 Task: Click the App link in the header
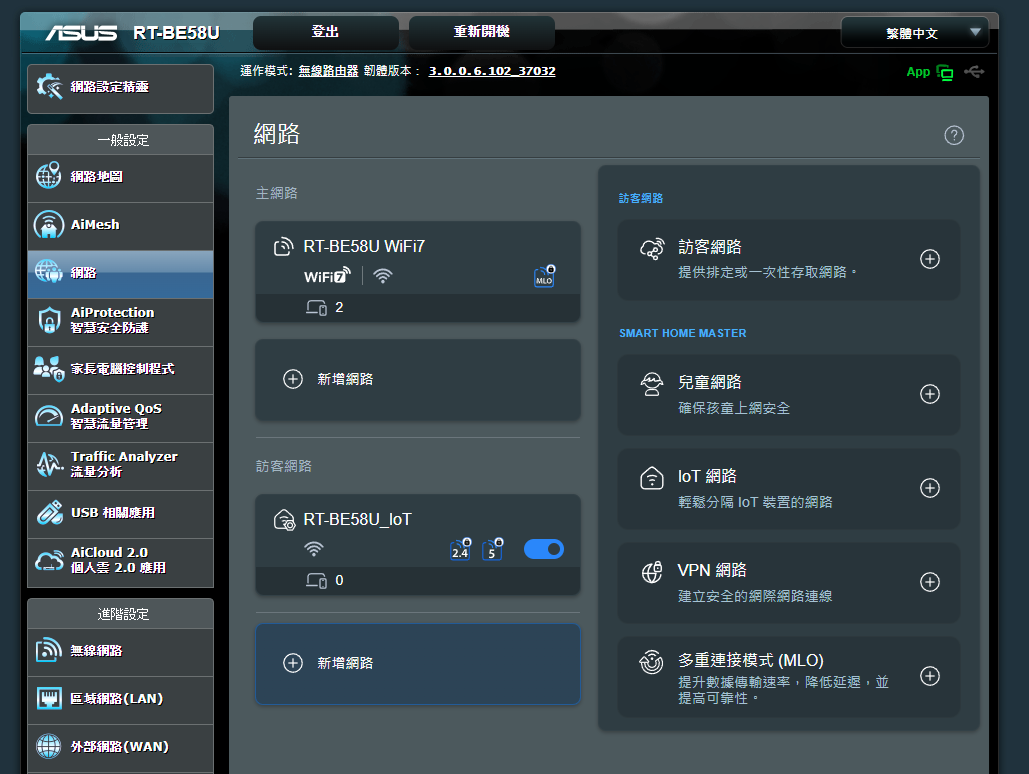[x=918, y=72]
